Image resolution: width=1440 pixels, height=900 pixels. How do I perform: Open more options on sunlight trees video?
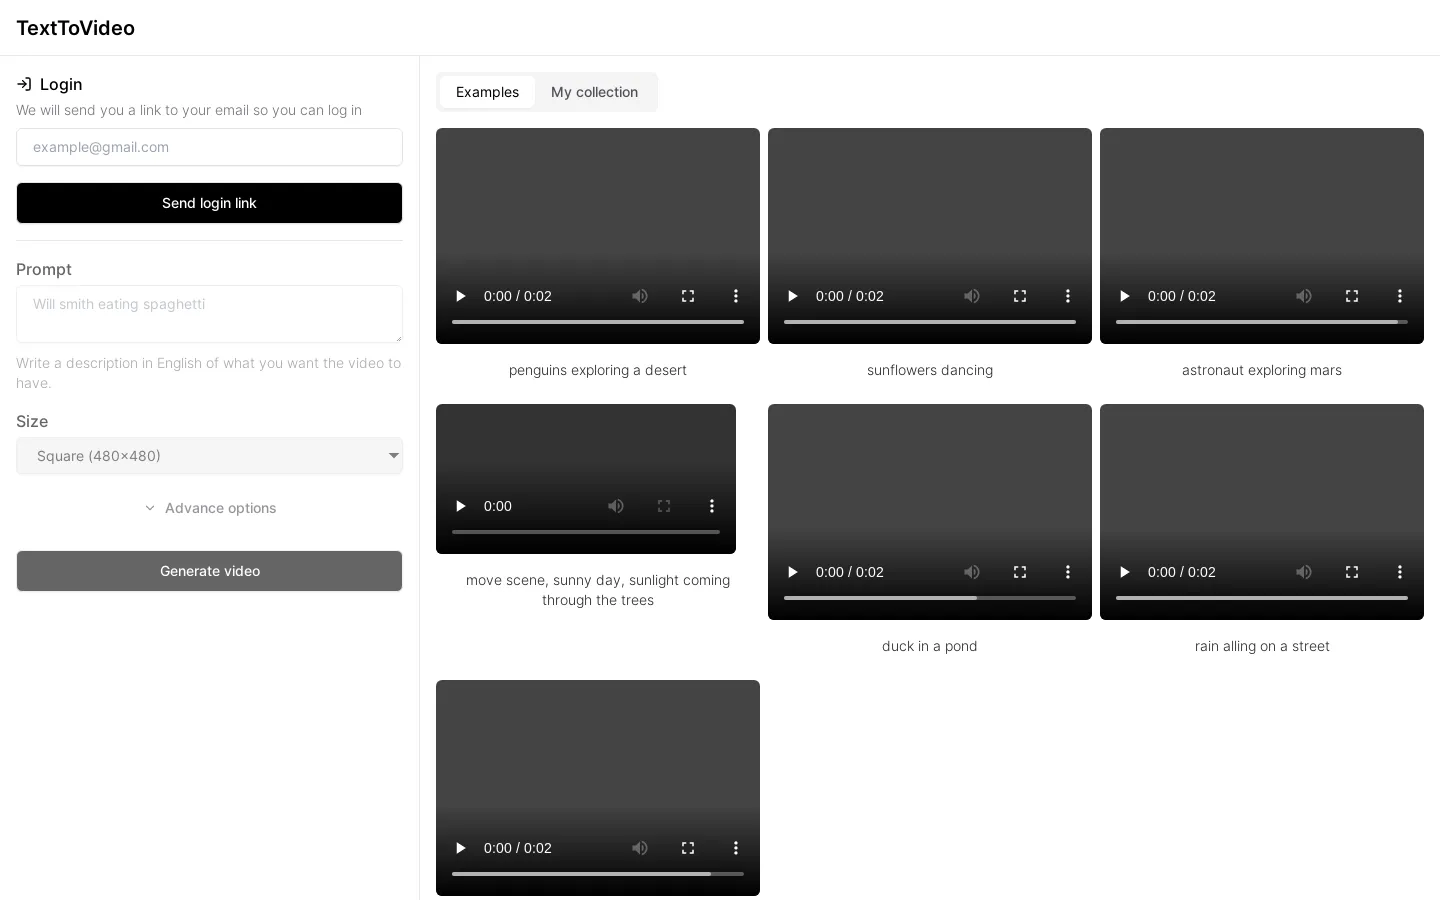coord(712,506)
